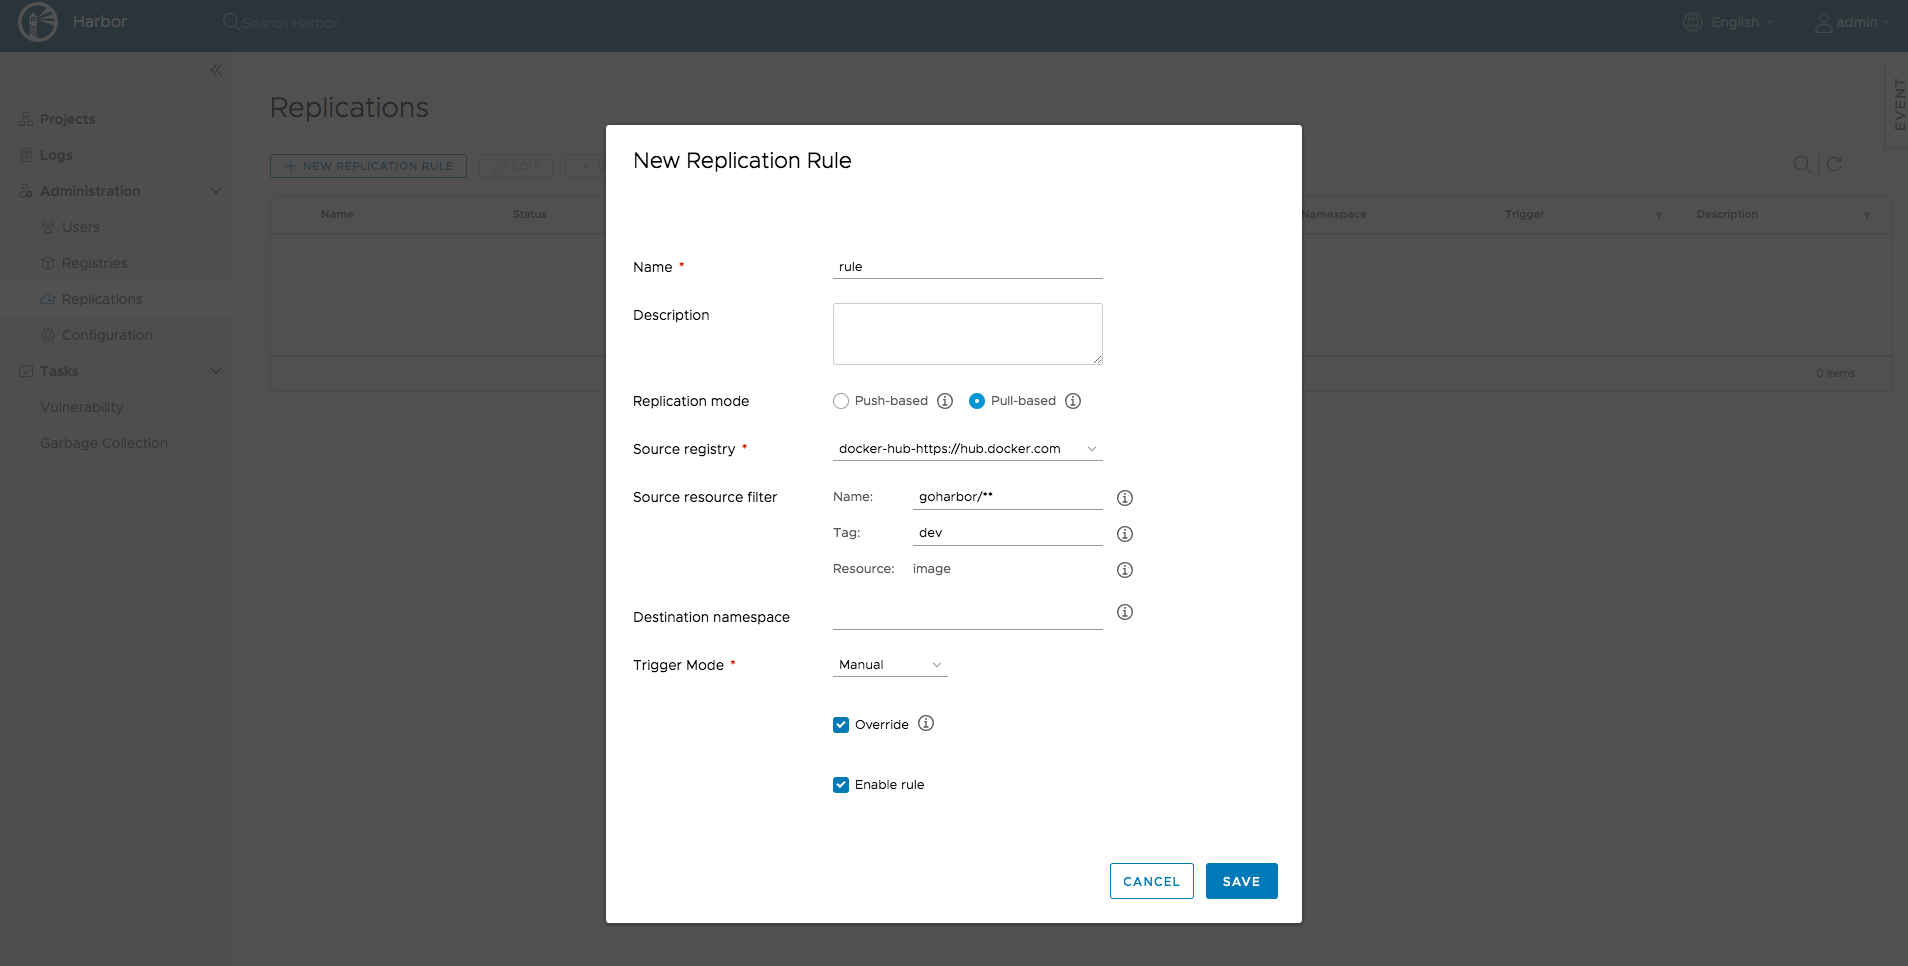Click the Tag filter field

(1007, 533)
